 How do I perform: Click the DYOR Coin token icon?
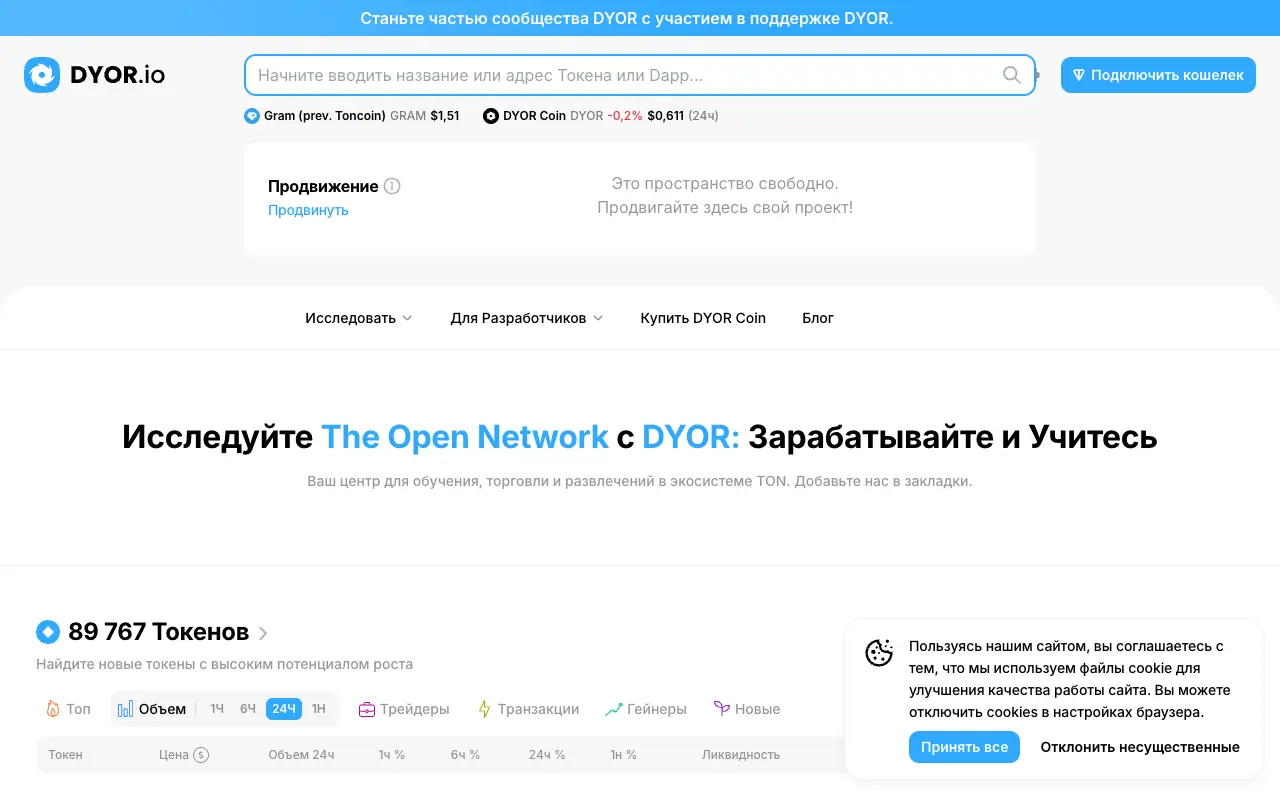(491, 116)
